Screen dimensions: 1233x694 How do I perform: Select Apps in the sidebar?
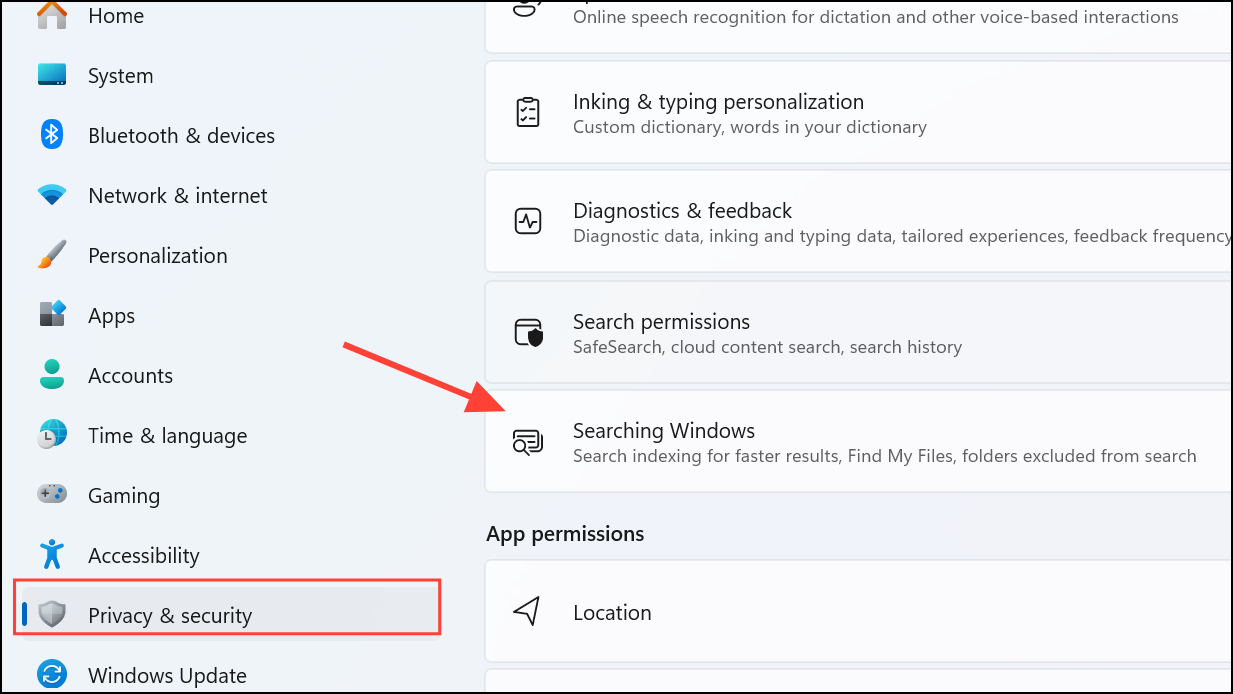(111, 316)
